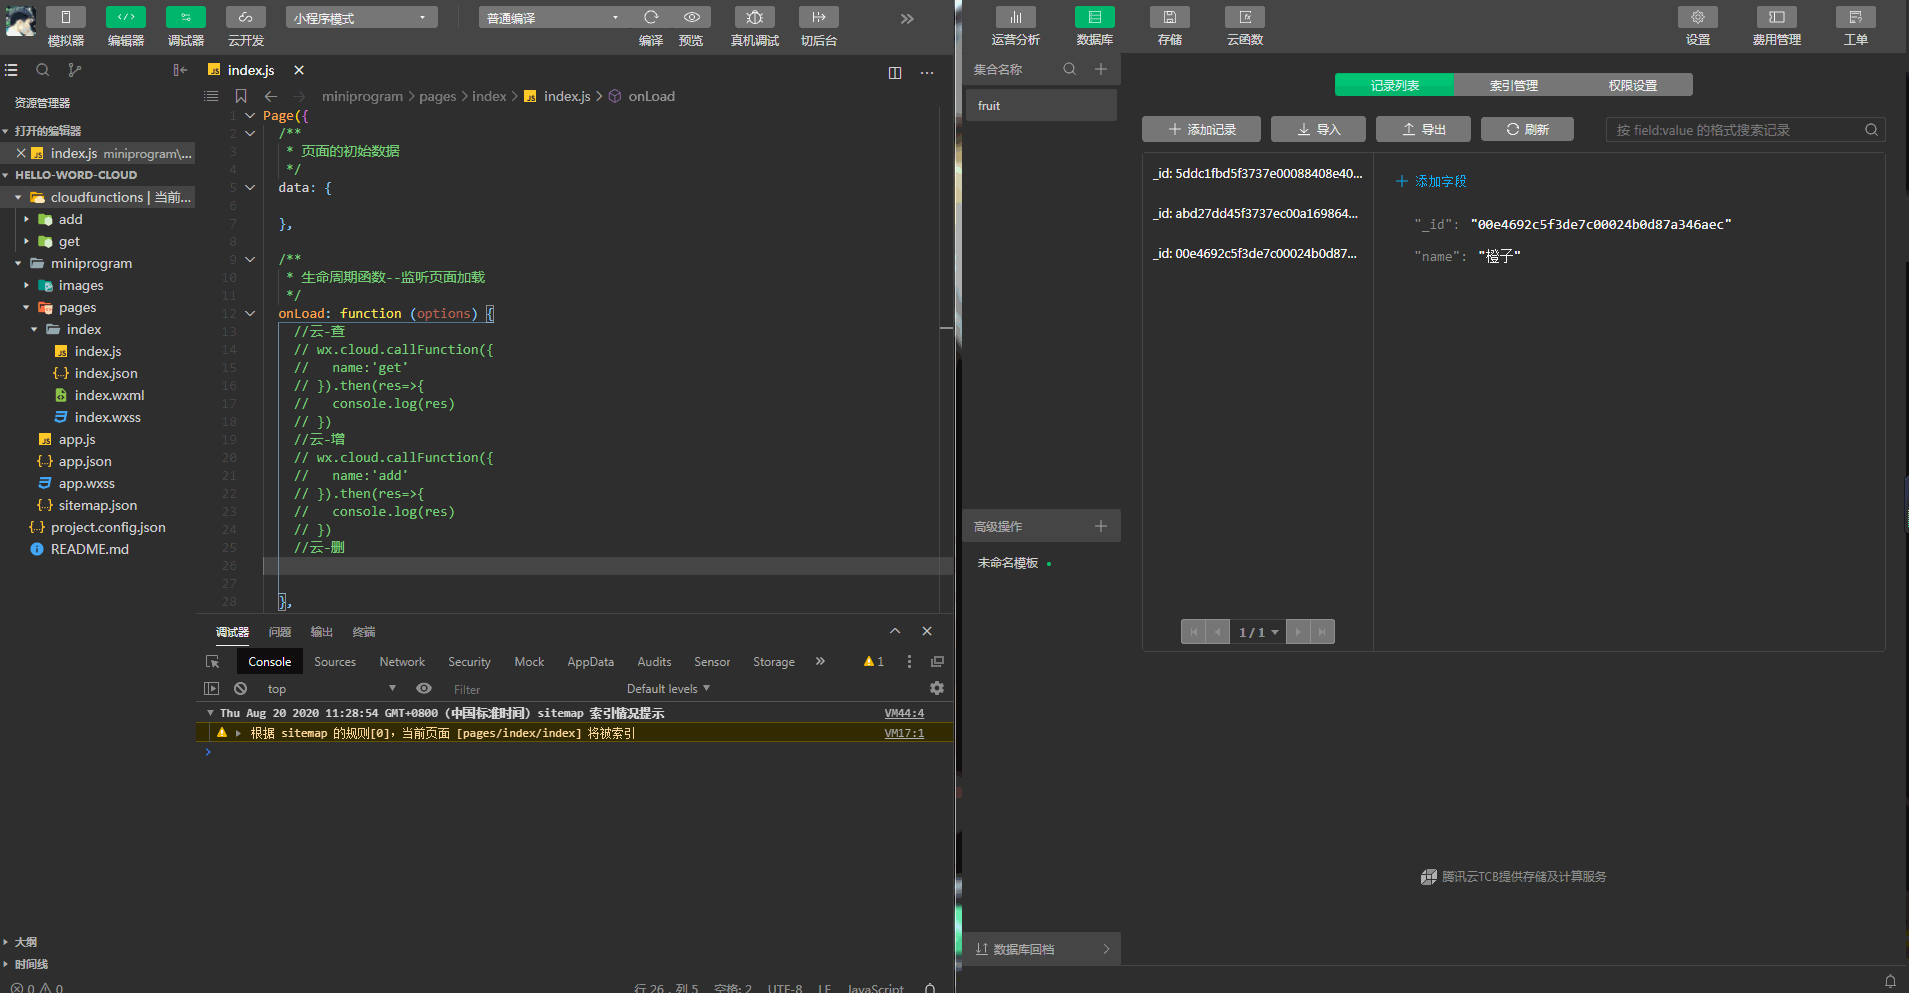
Task: Open the editor more-actions ellipsis menu
Action: (927, 72)
